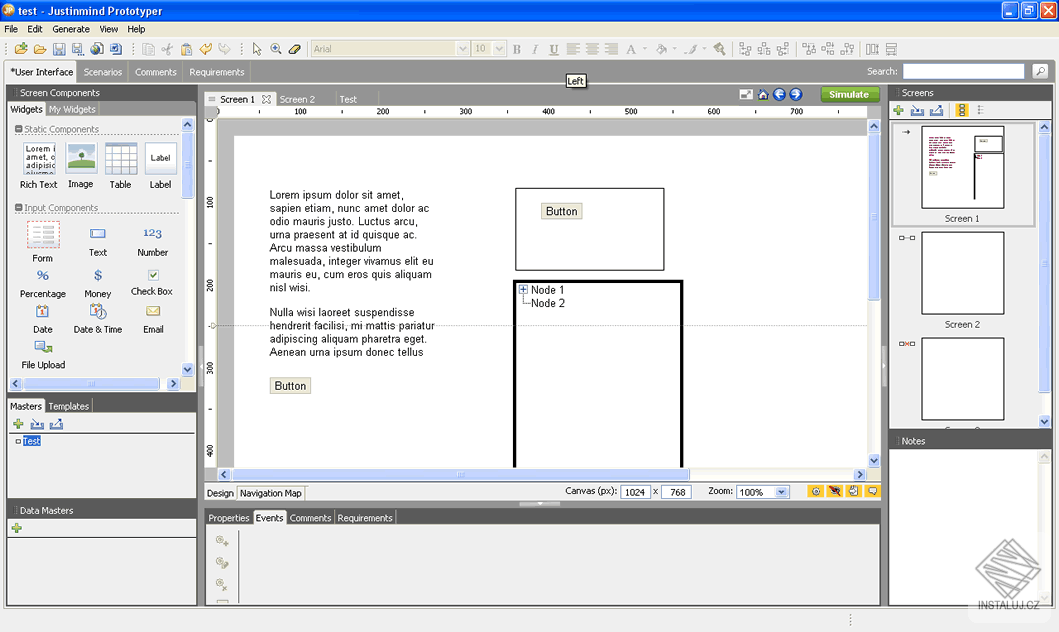The height and width of the screenshot is (632, 1059).
Task: Toggle the yellow gear events marker icon
Action: [816, 492]
